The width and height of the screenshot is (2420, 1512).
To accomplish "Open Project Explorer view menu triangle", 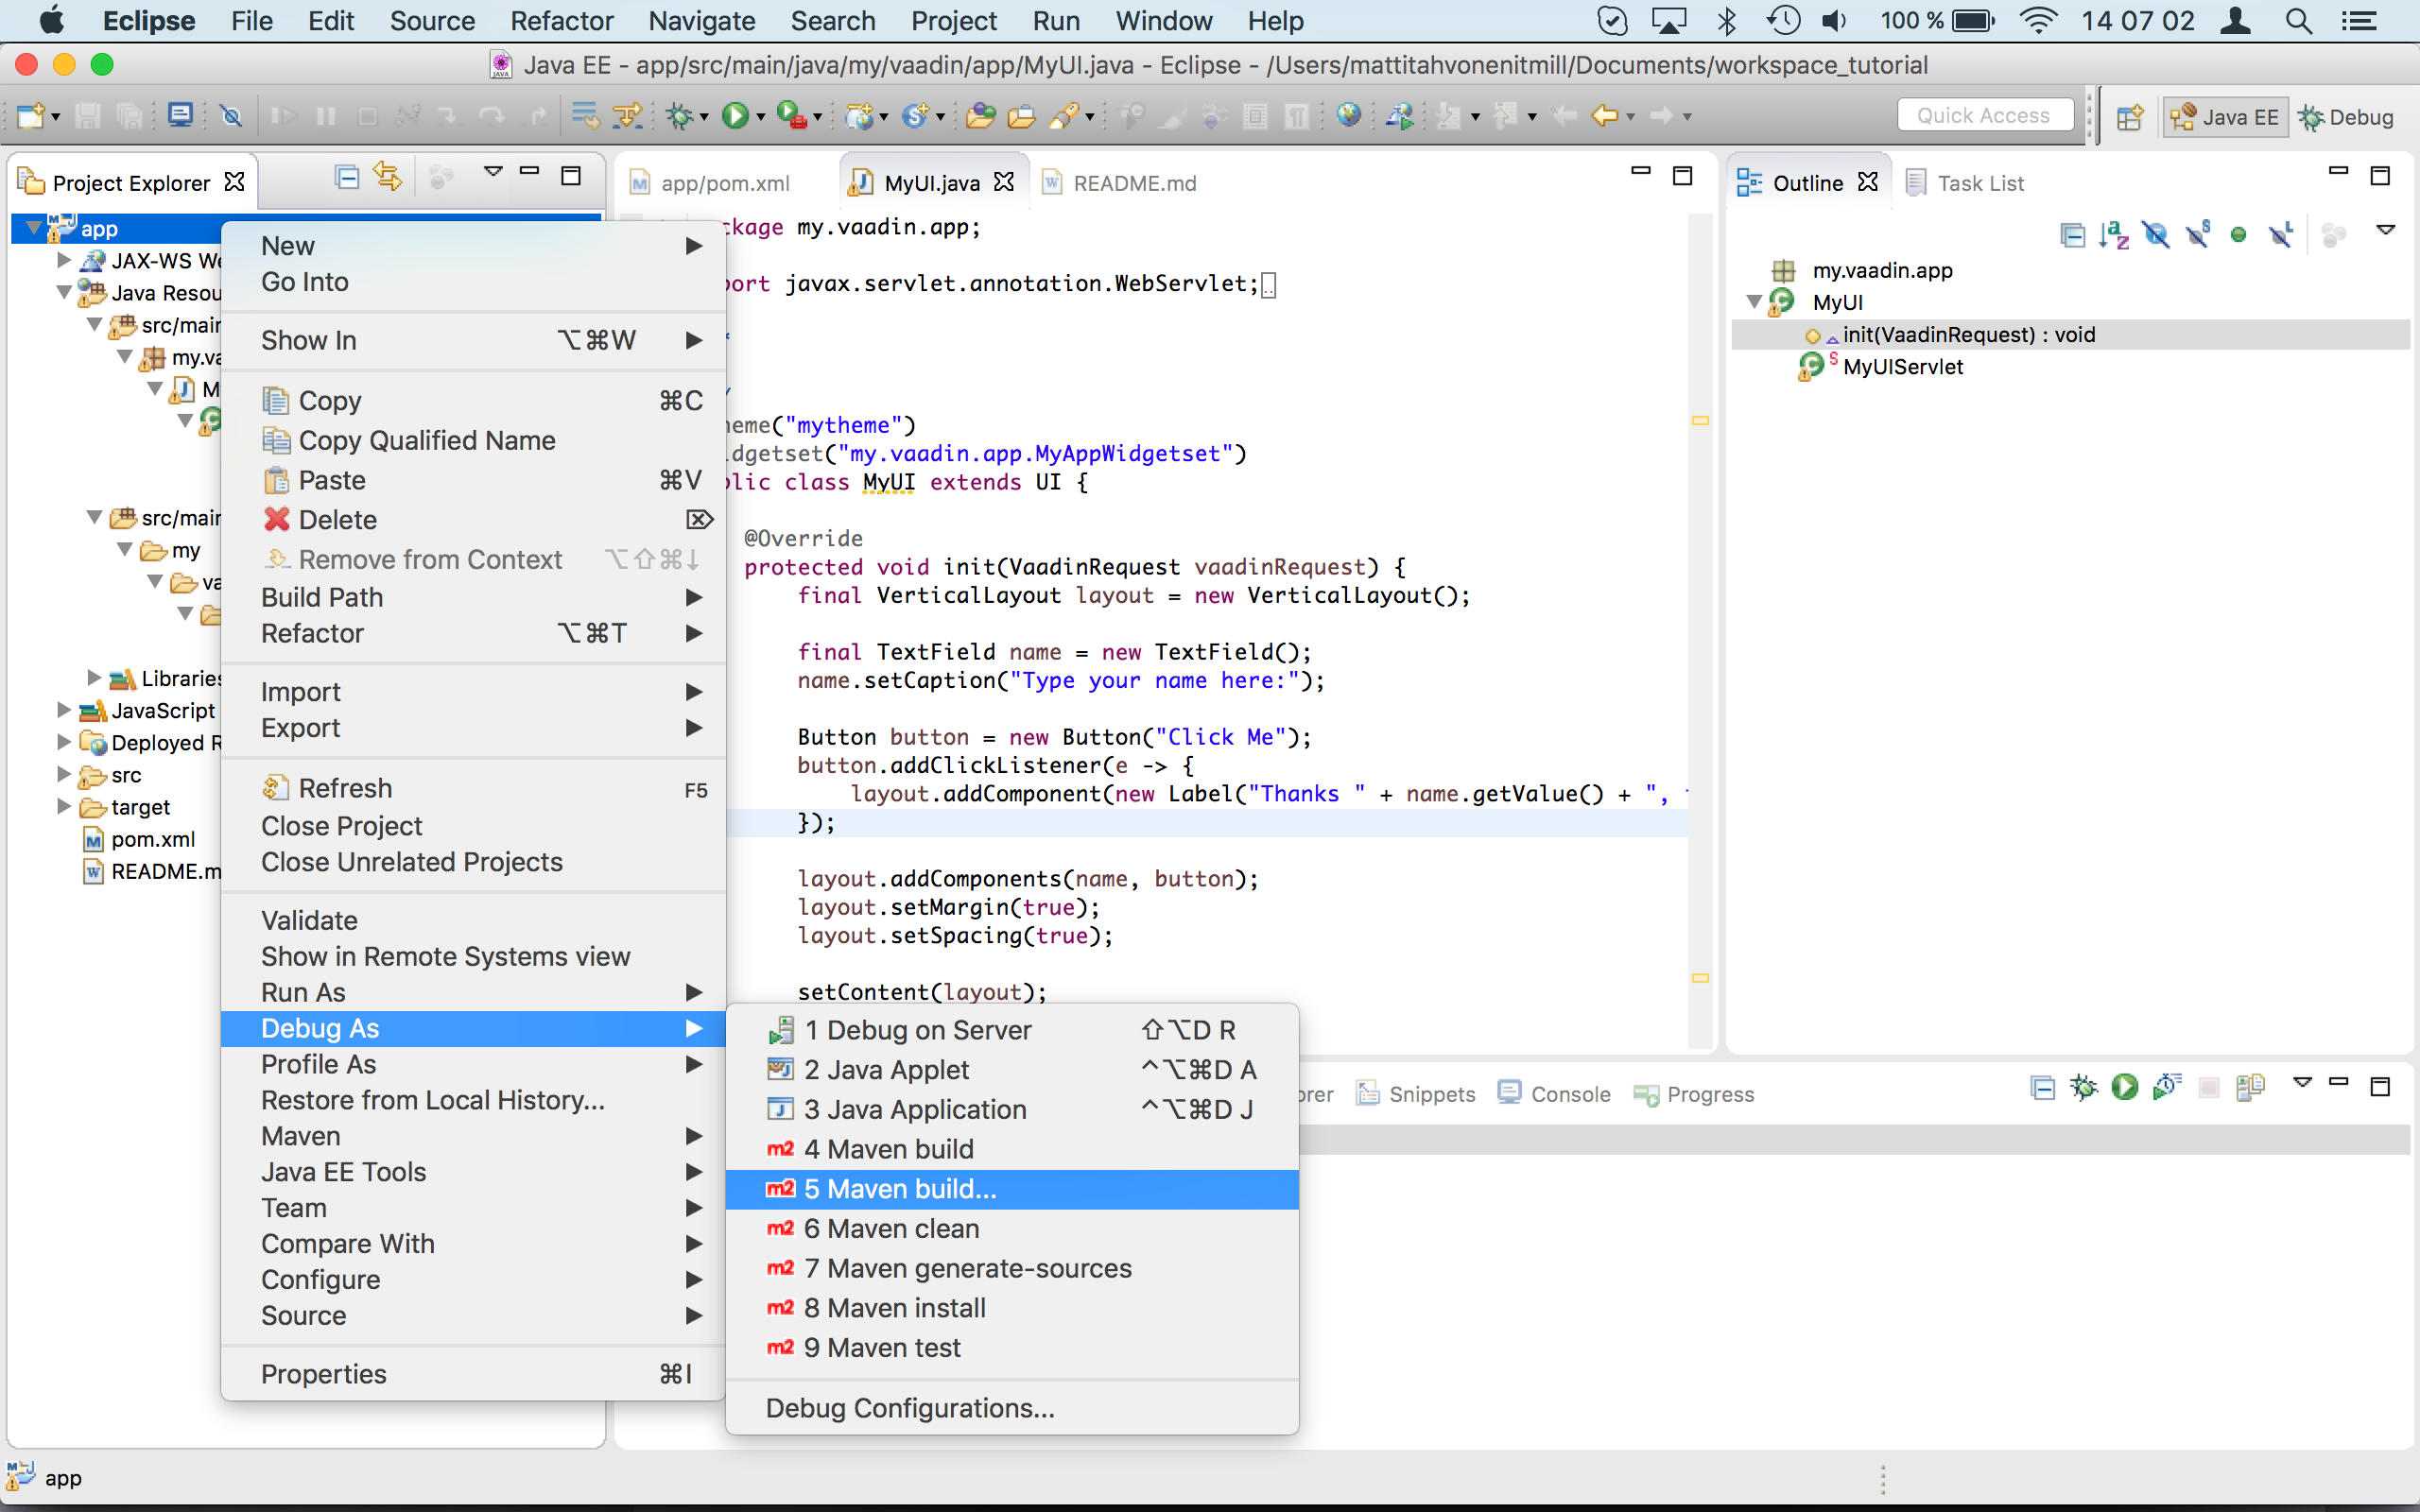I will tap(493, 172).
